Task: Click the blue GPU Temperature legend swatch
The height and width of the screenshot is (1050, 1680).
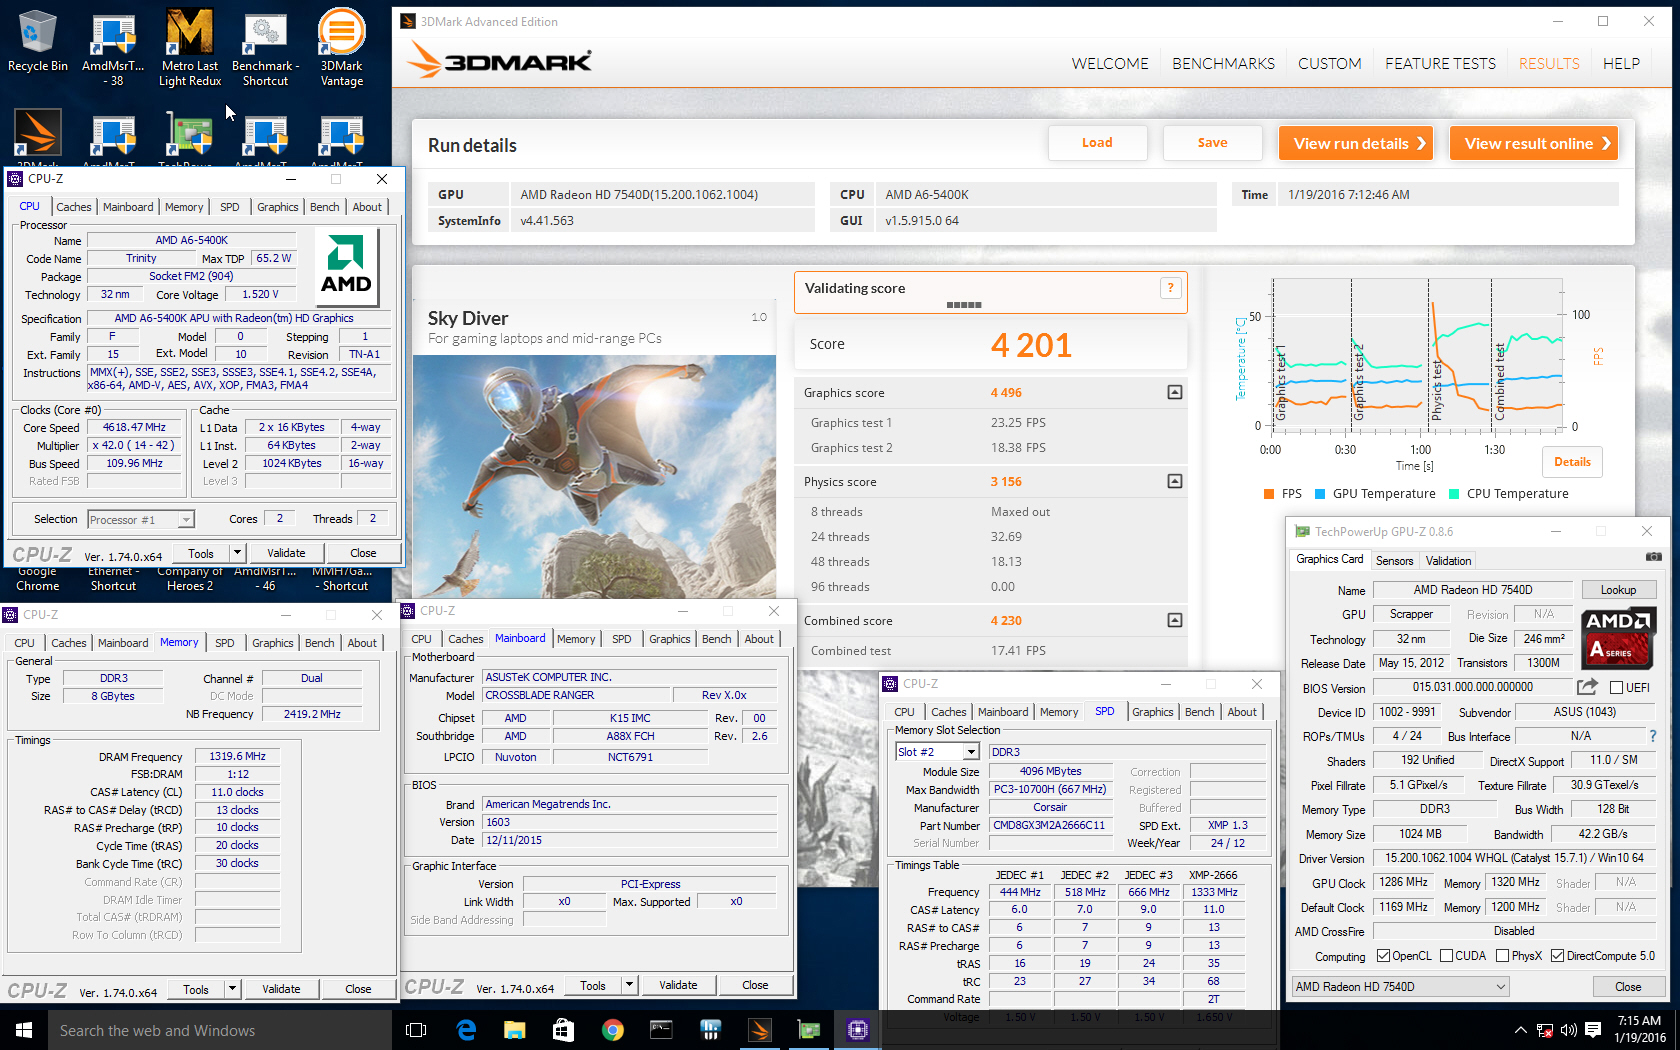Action: point(1320,494)
